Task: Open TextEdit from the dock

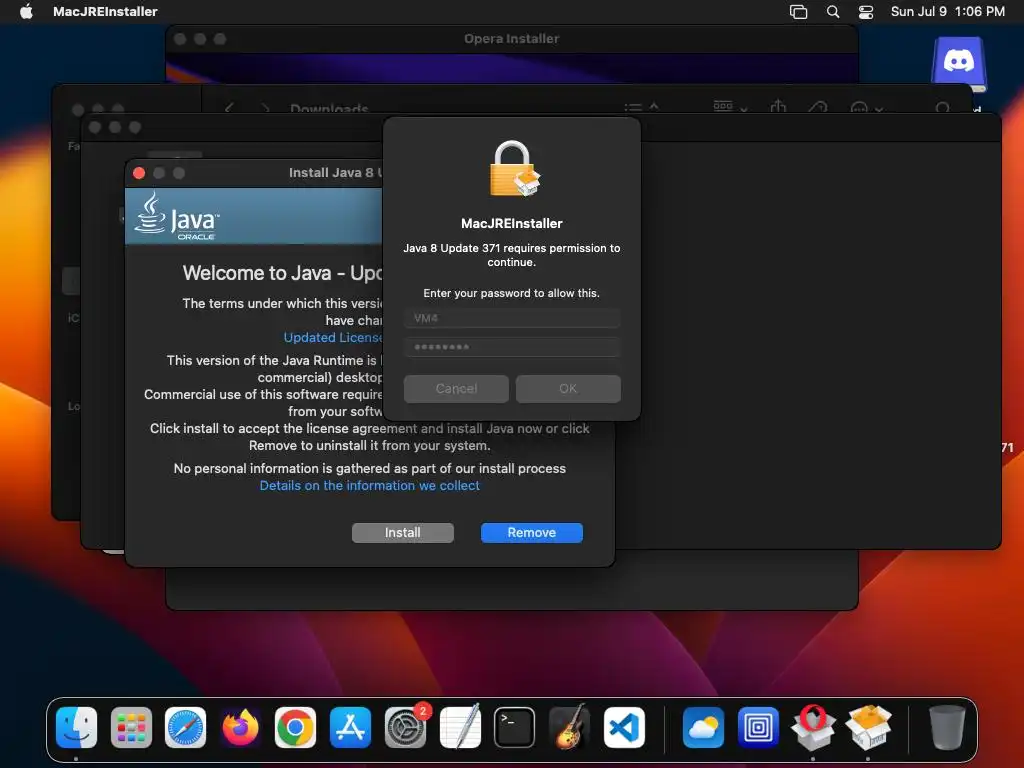Action: [x=460, y=727]
